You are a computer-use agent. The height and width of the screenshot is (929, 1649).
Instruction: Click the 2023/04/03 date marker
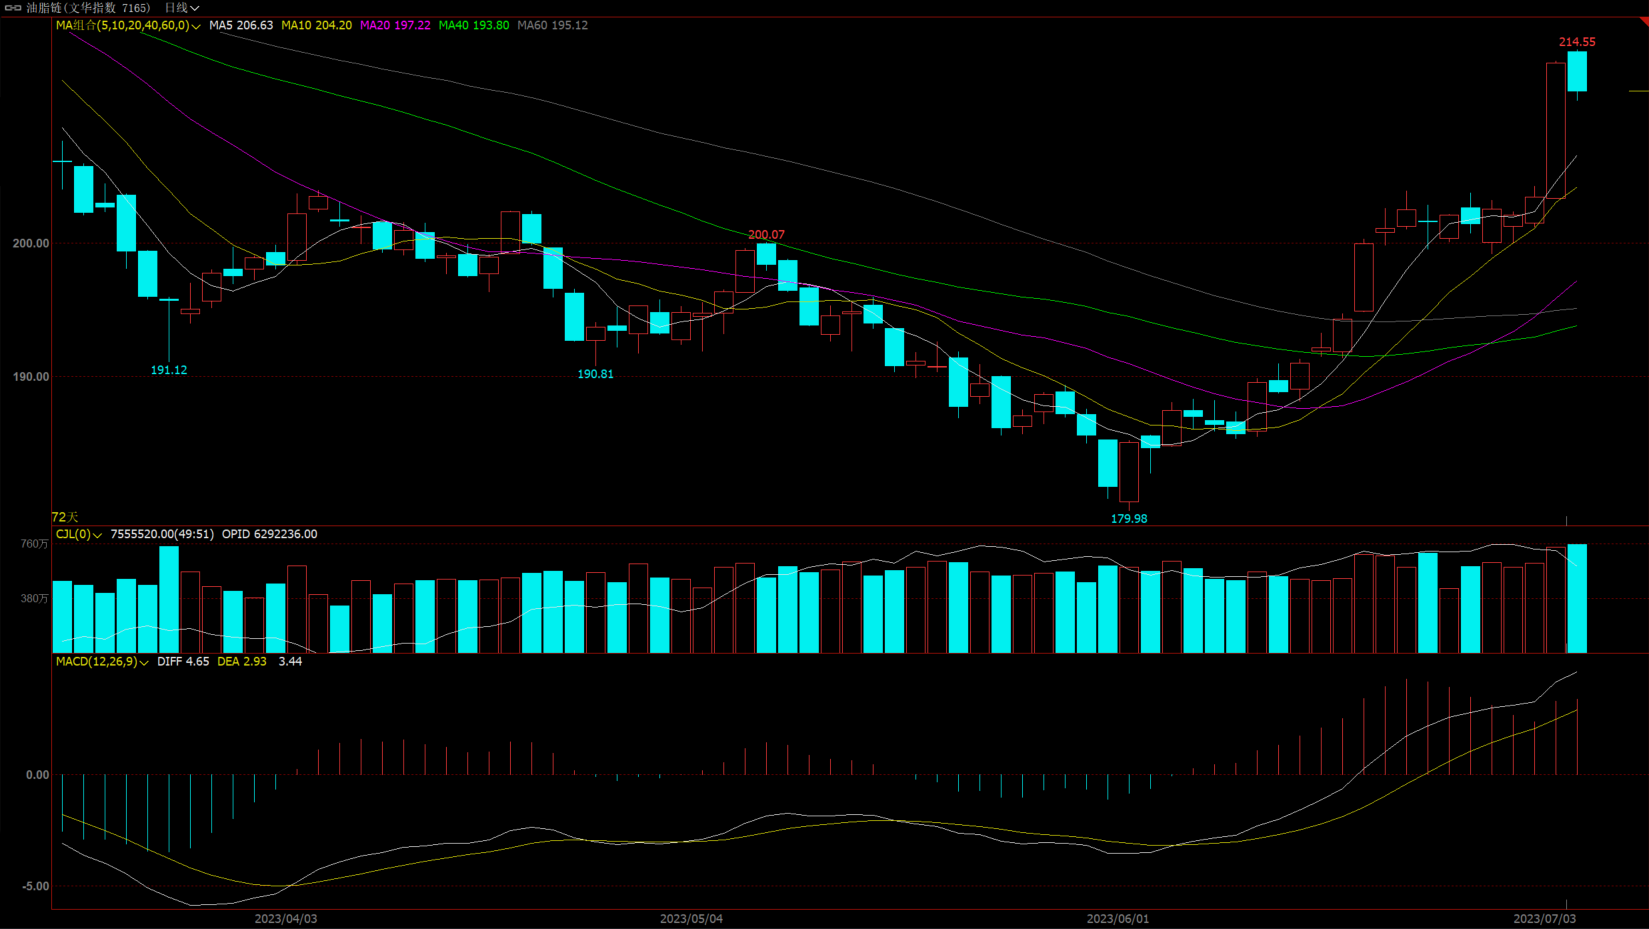click(x=286, y=919)
